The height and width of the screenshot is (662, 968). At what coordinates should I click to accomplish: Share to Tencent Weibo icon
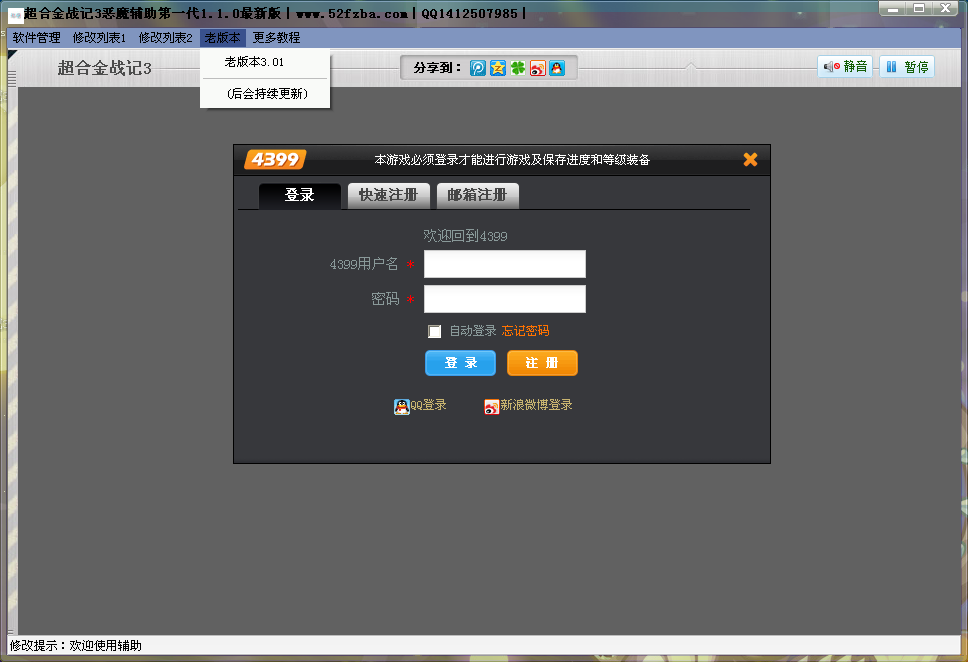pyautogui.click(x=478, y=68)
